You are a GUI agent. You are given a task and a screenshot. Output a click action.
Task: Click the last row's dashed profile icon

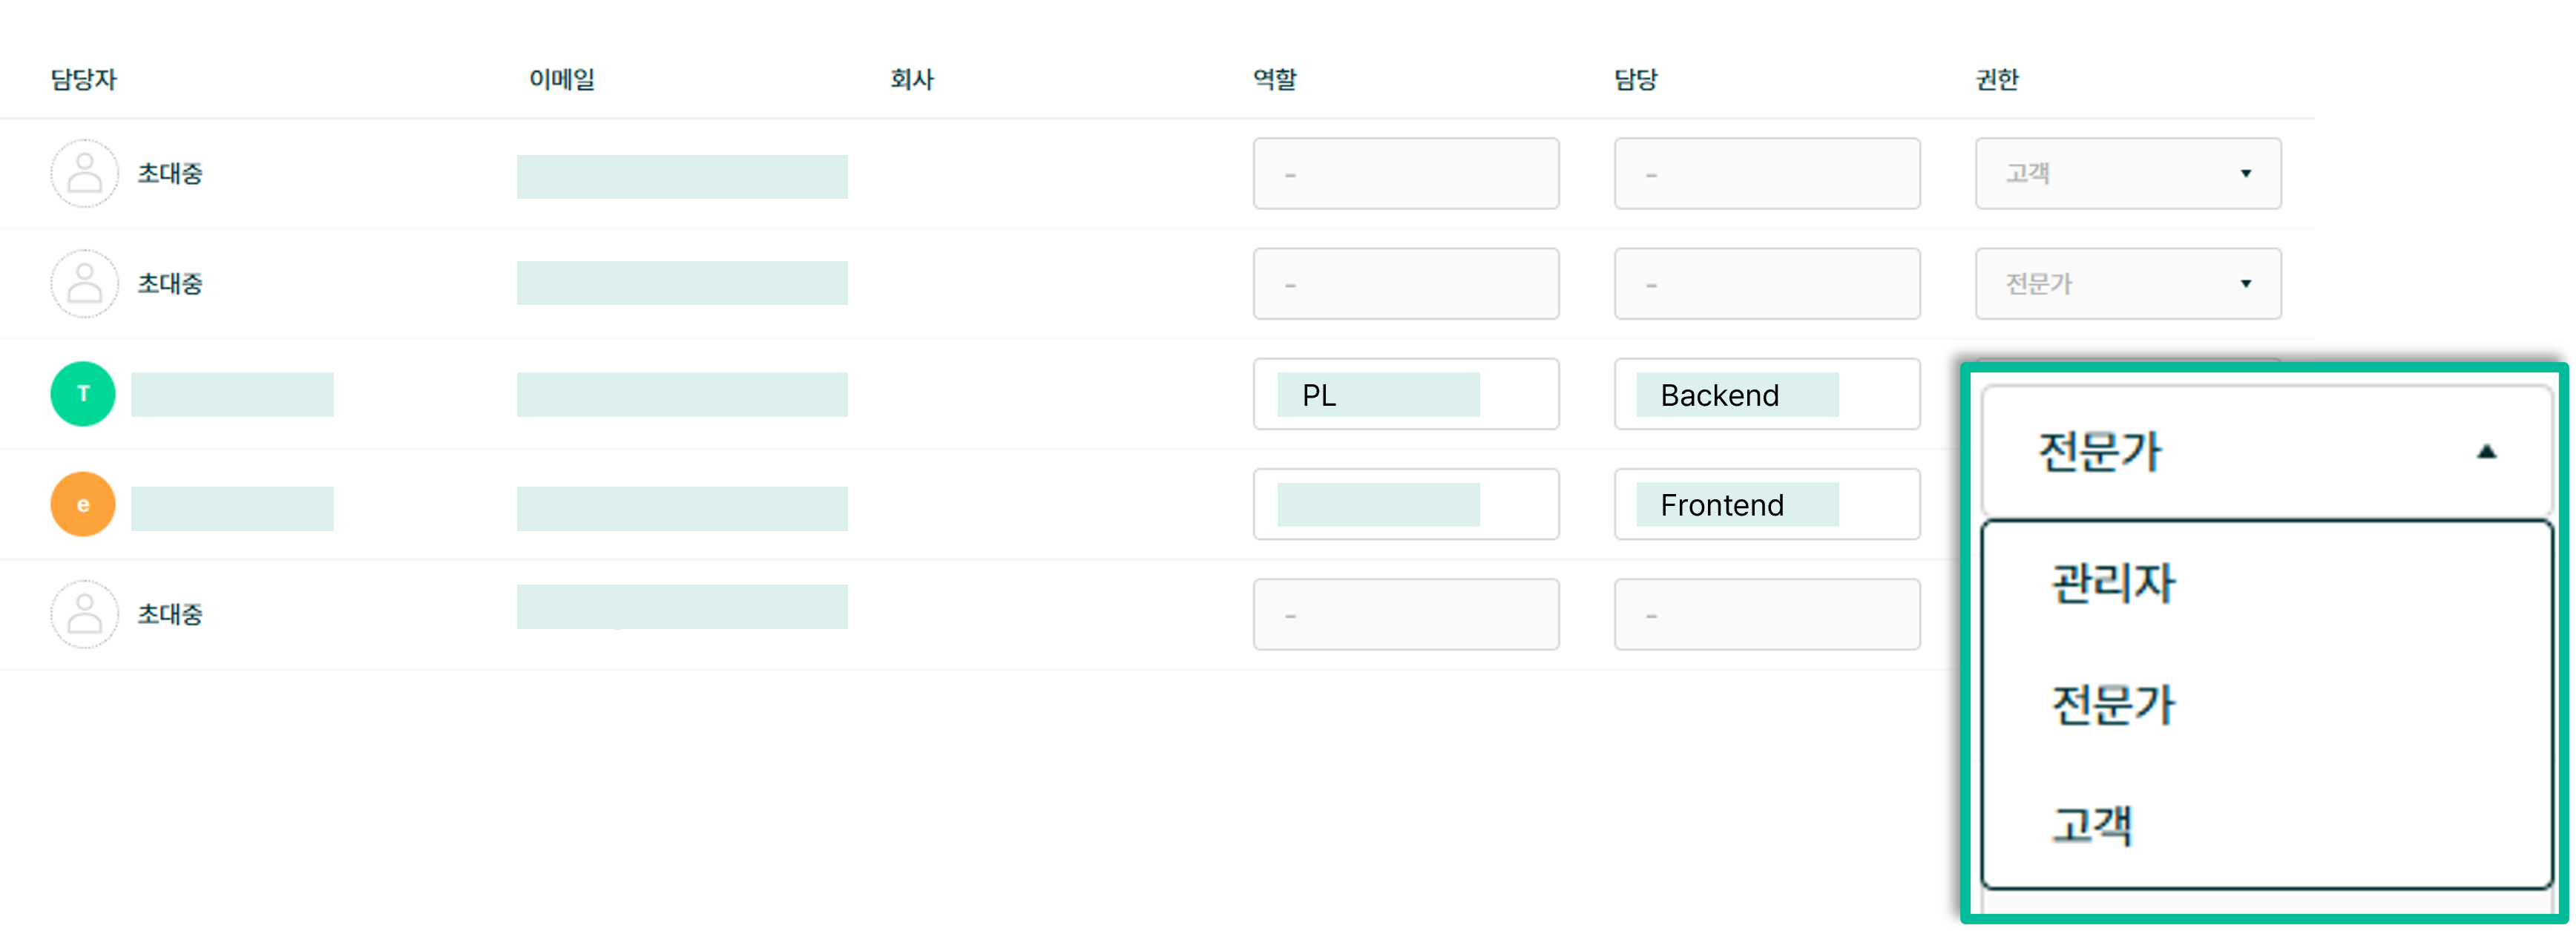(84, 614)
